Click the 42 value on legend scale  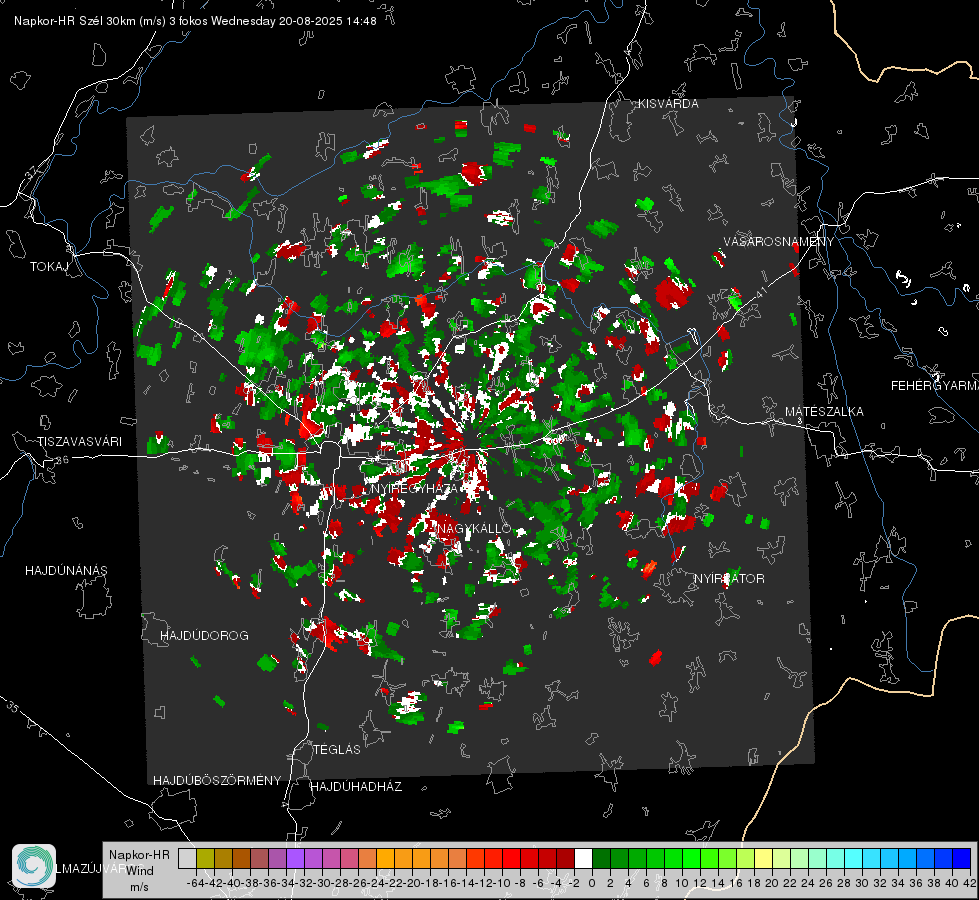pyautogui.click(x=970, y=883)
